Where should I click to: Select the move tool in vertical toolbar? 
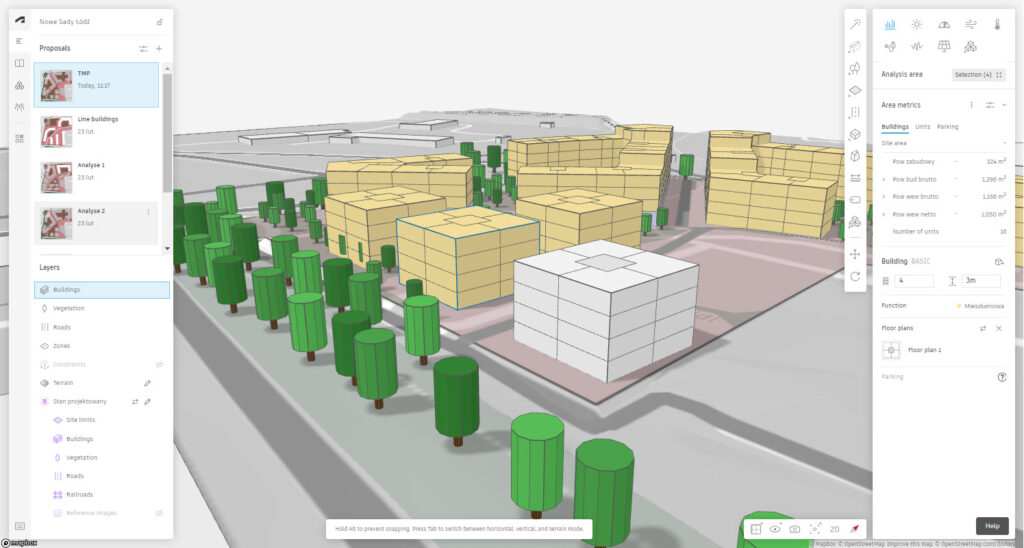pos(855,254)
